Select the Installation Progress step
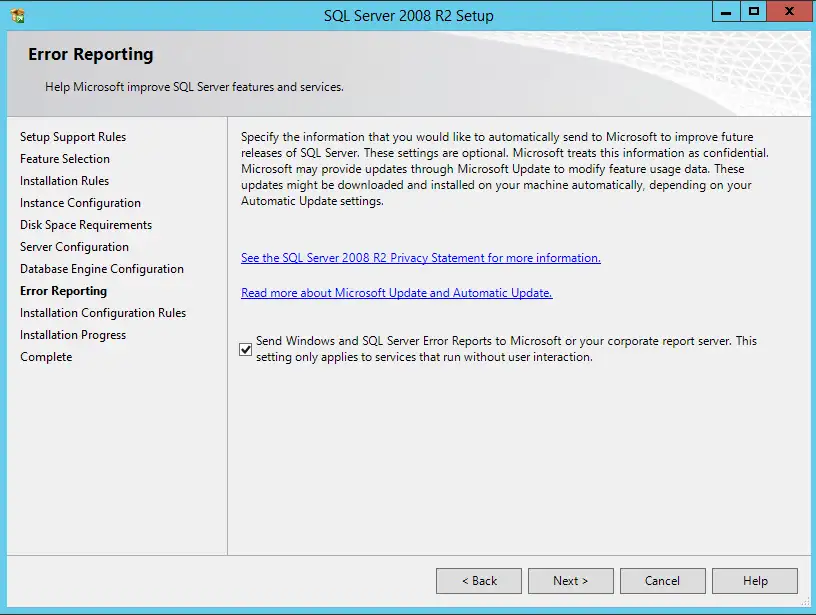The height and width of the screenshot is (615, 816). [72, 335]
